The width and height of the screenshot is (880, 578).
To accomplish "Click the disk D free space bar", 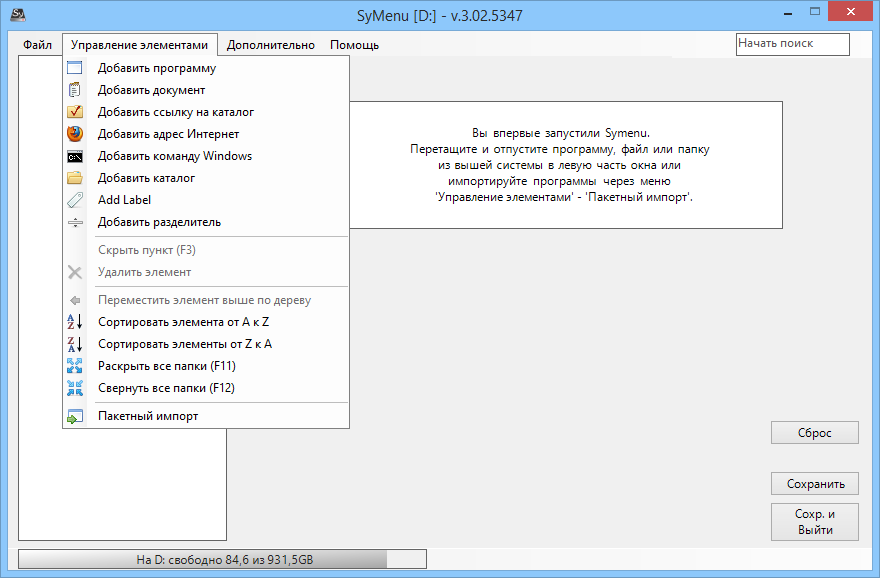I will click(222, 559).
